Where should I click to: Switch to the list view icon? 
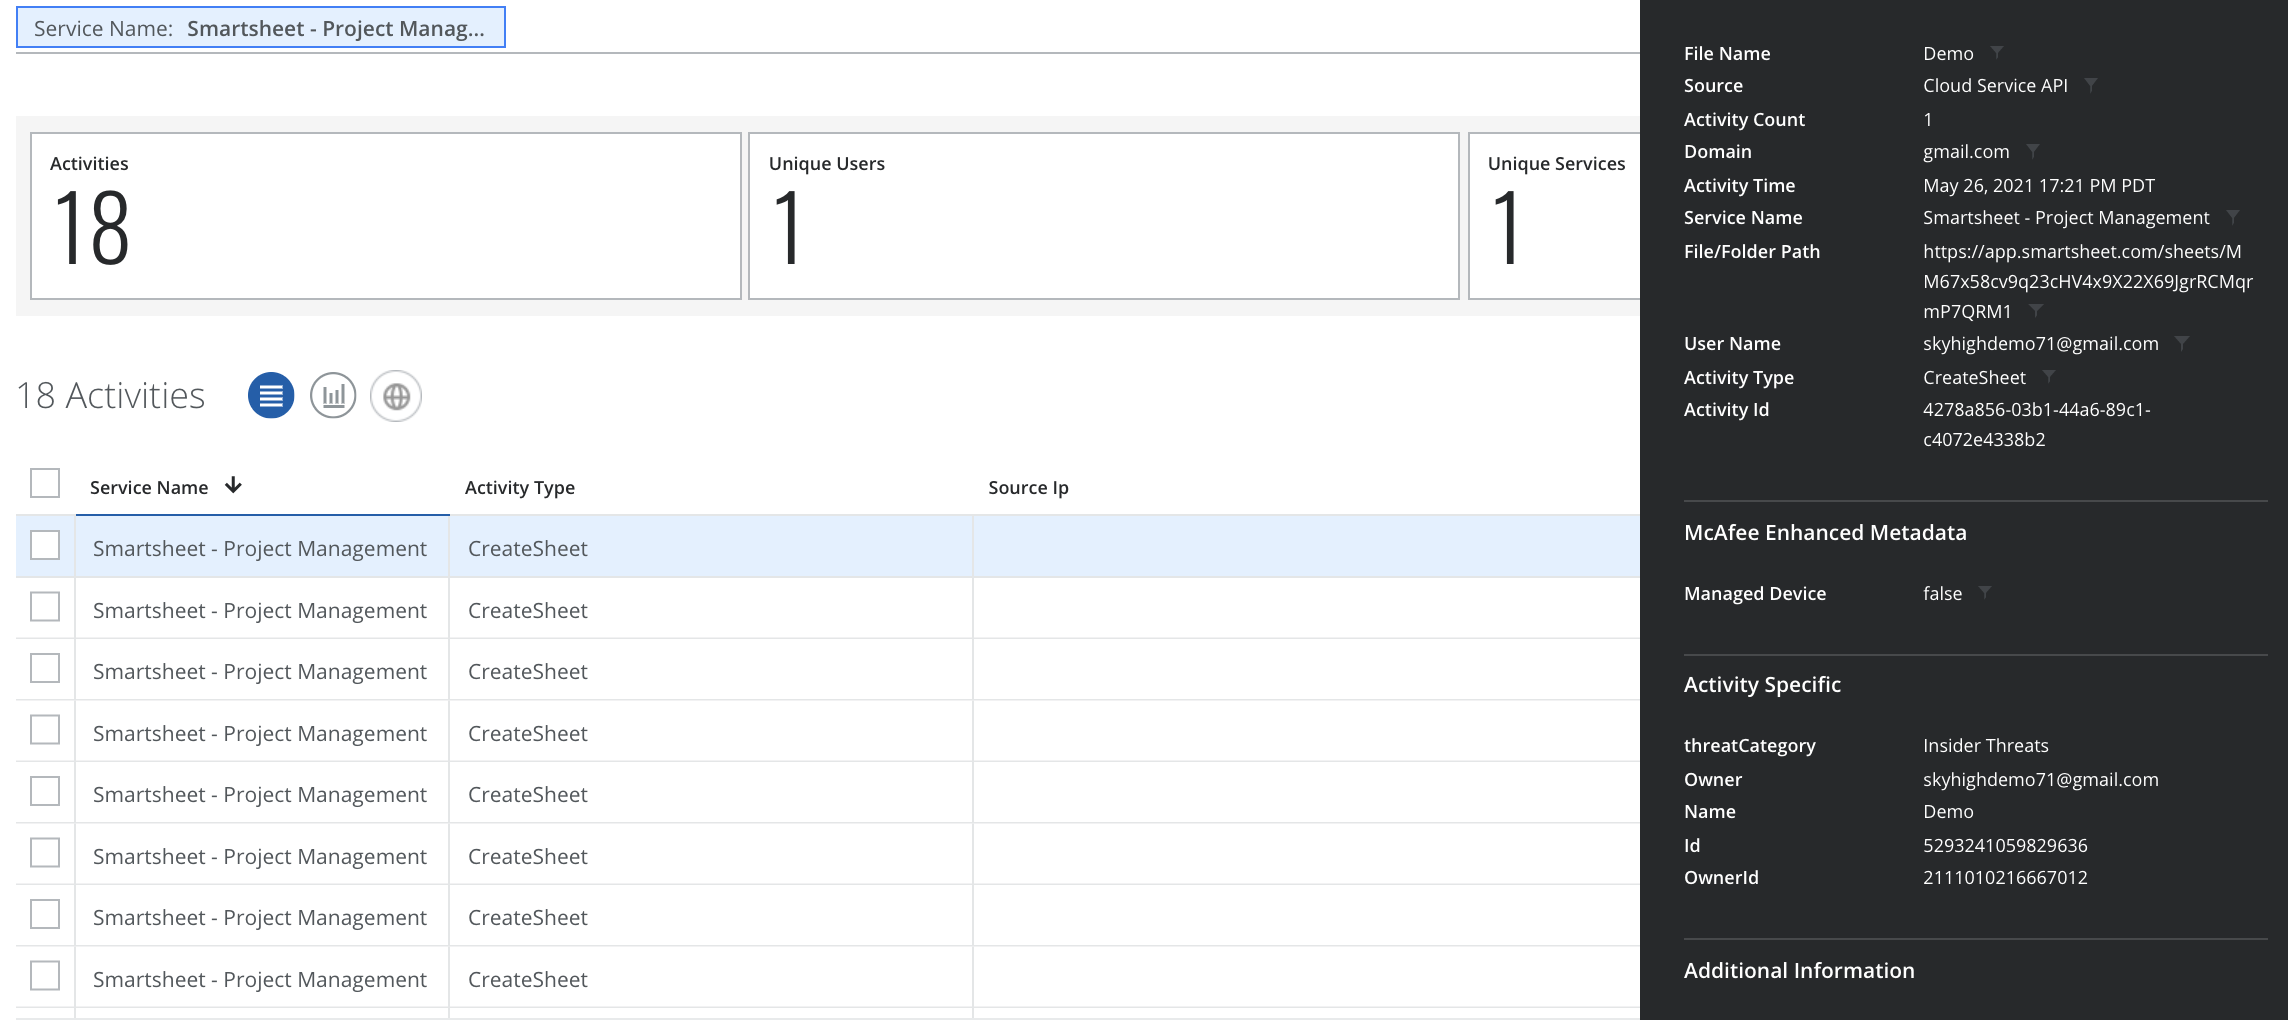click(271, 396)
